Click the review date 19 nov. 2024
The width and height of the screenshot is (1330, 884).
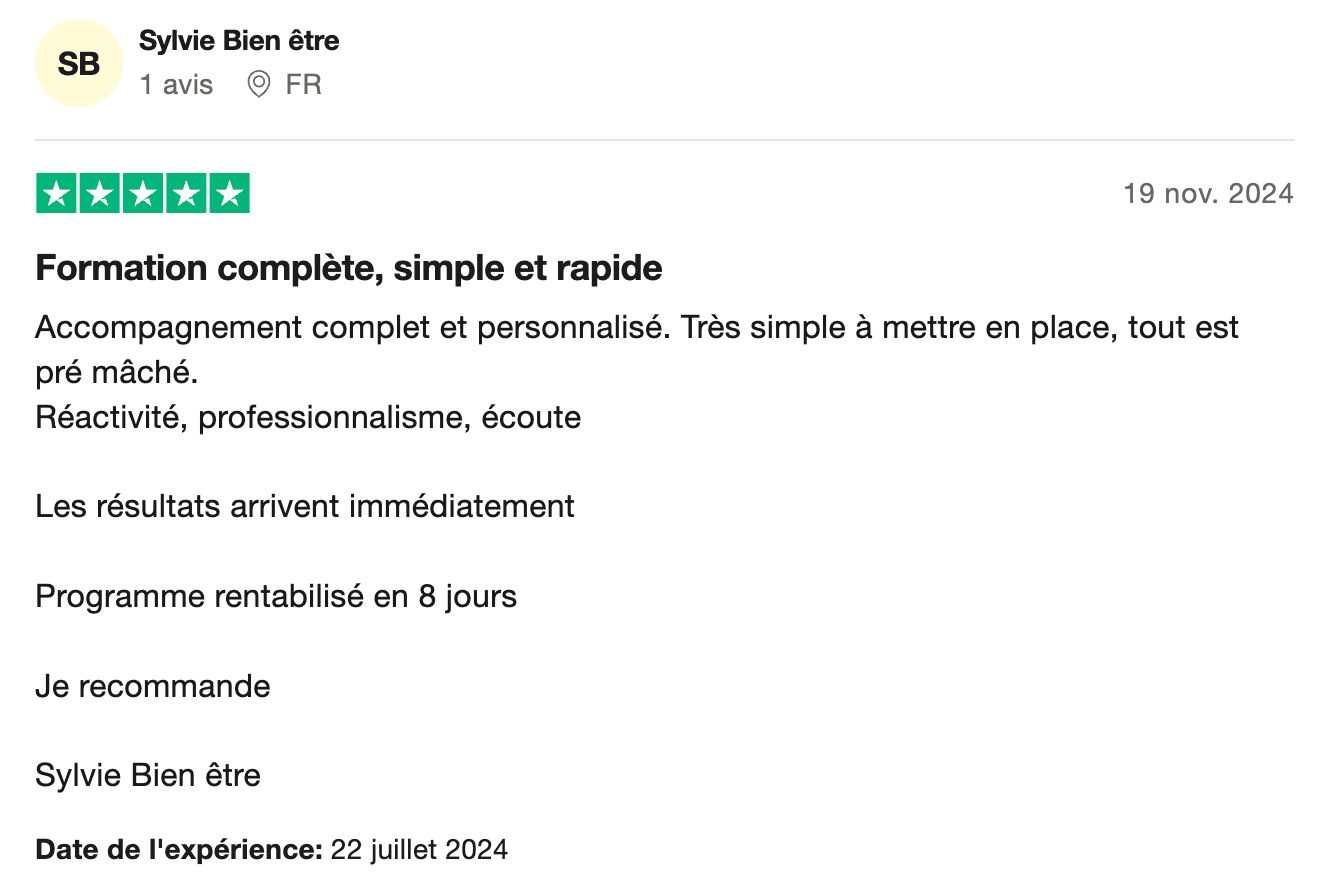1208,193
